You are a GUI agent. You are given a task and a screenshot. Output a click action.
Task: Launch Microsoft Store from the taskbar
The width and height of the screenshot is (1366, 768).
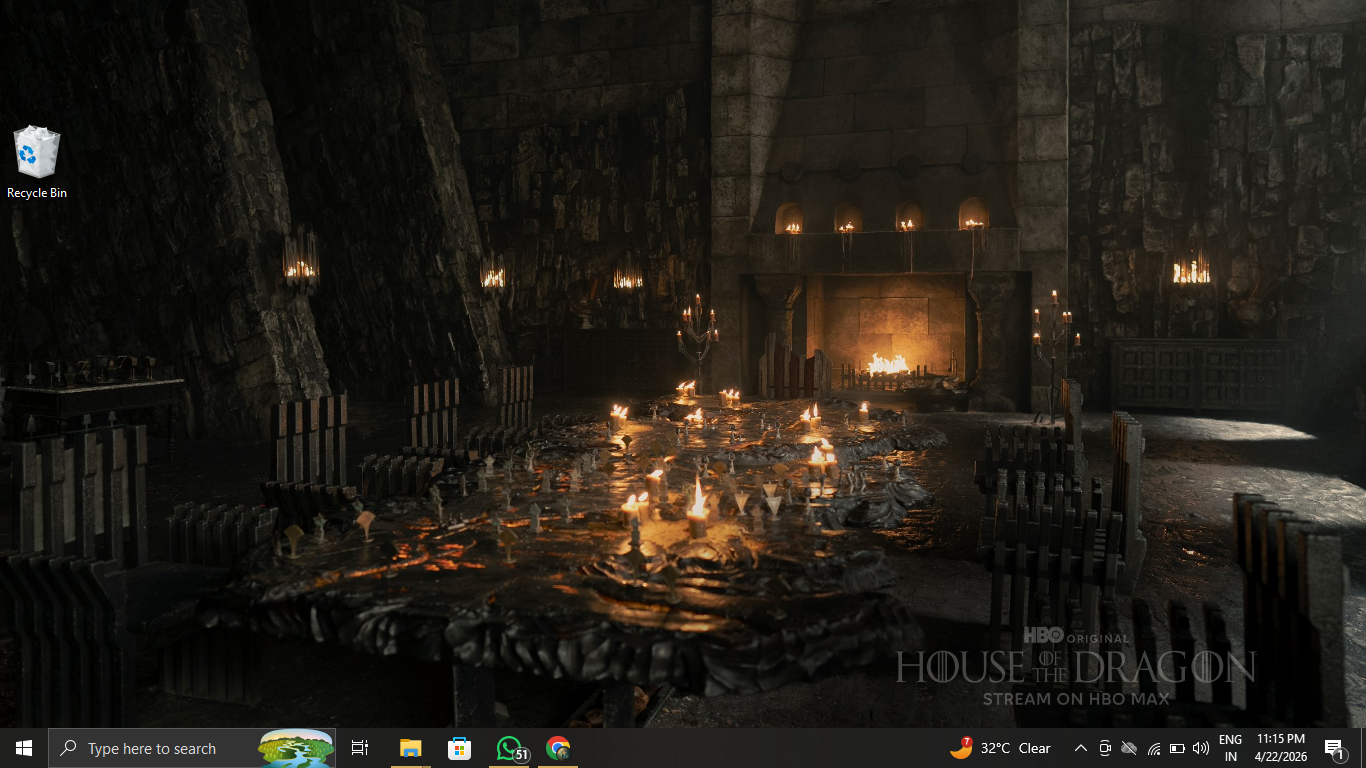(x=460, y=748)
